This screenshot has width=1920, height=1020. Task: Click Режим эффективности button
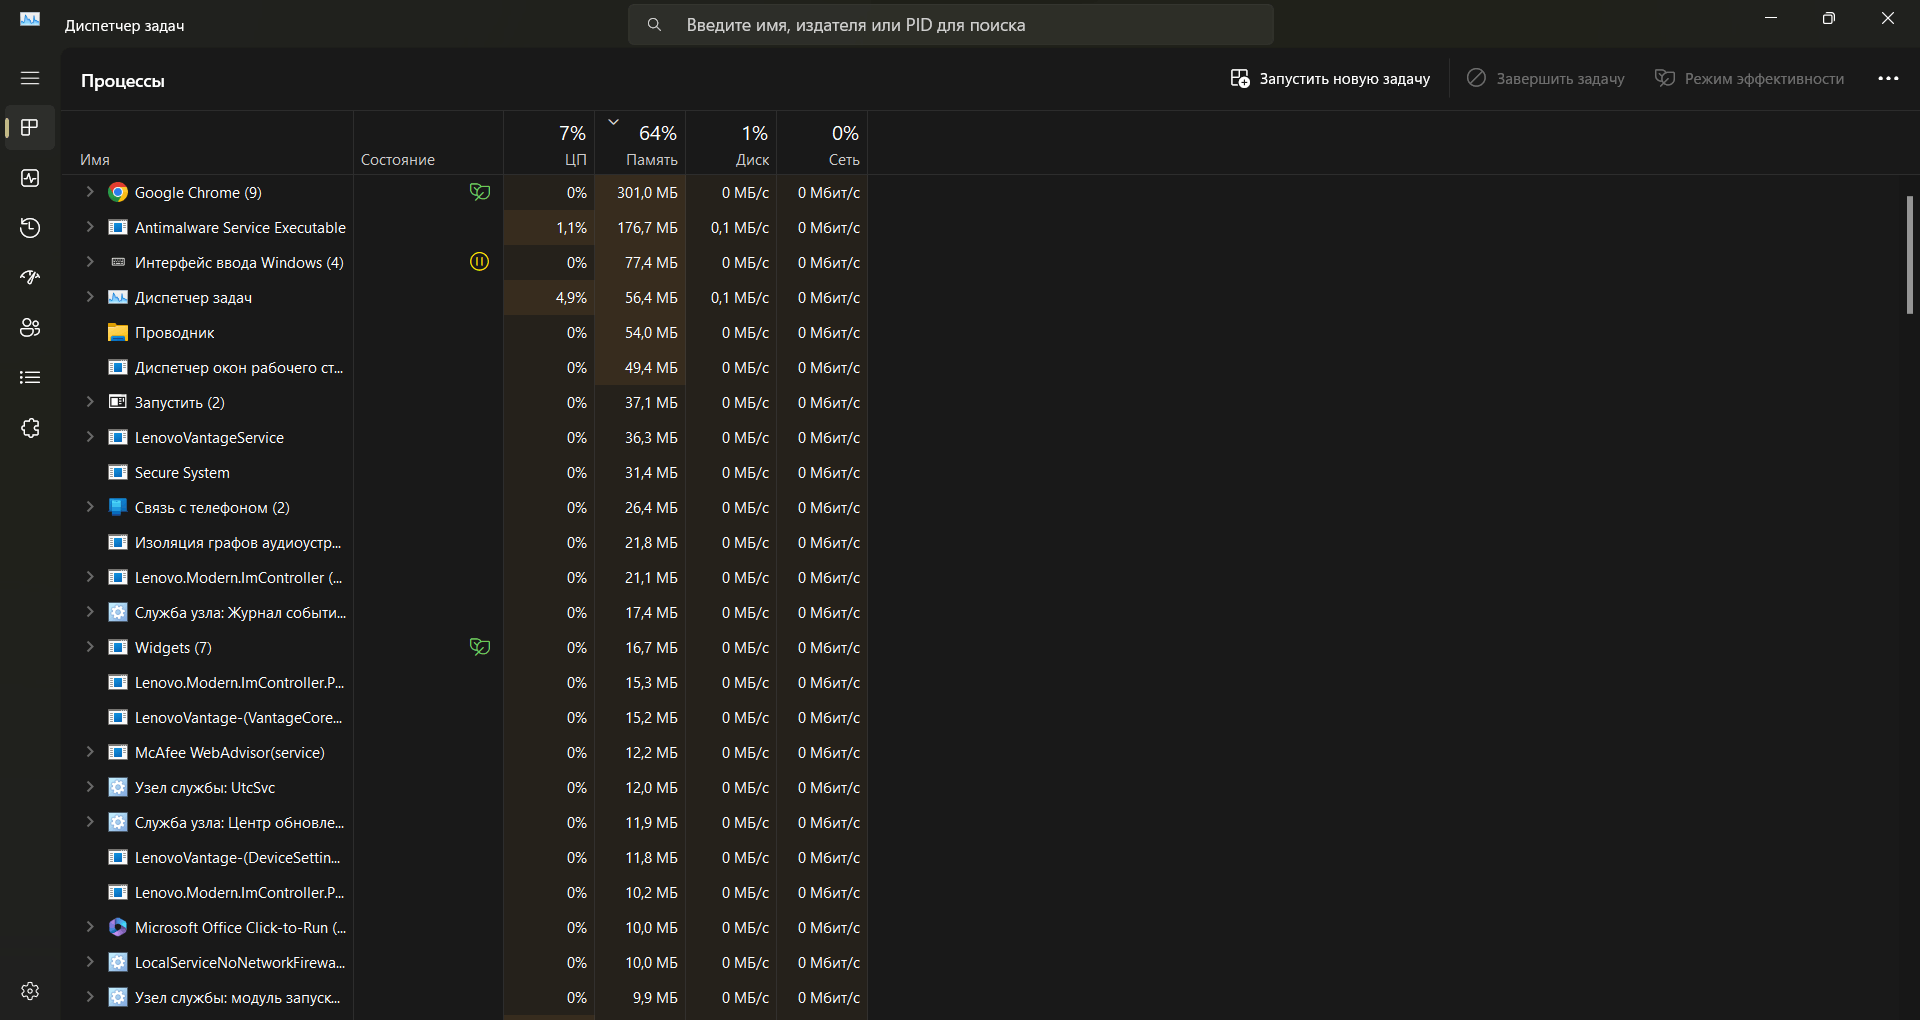click(1749, 78)
